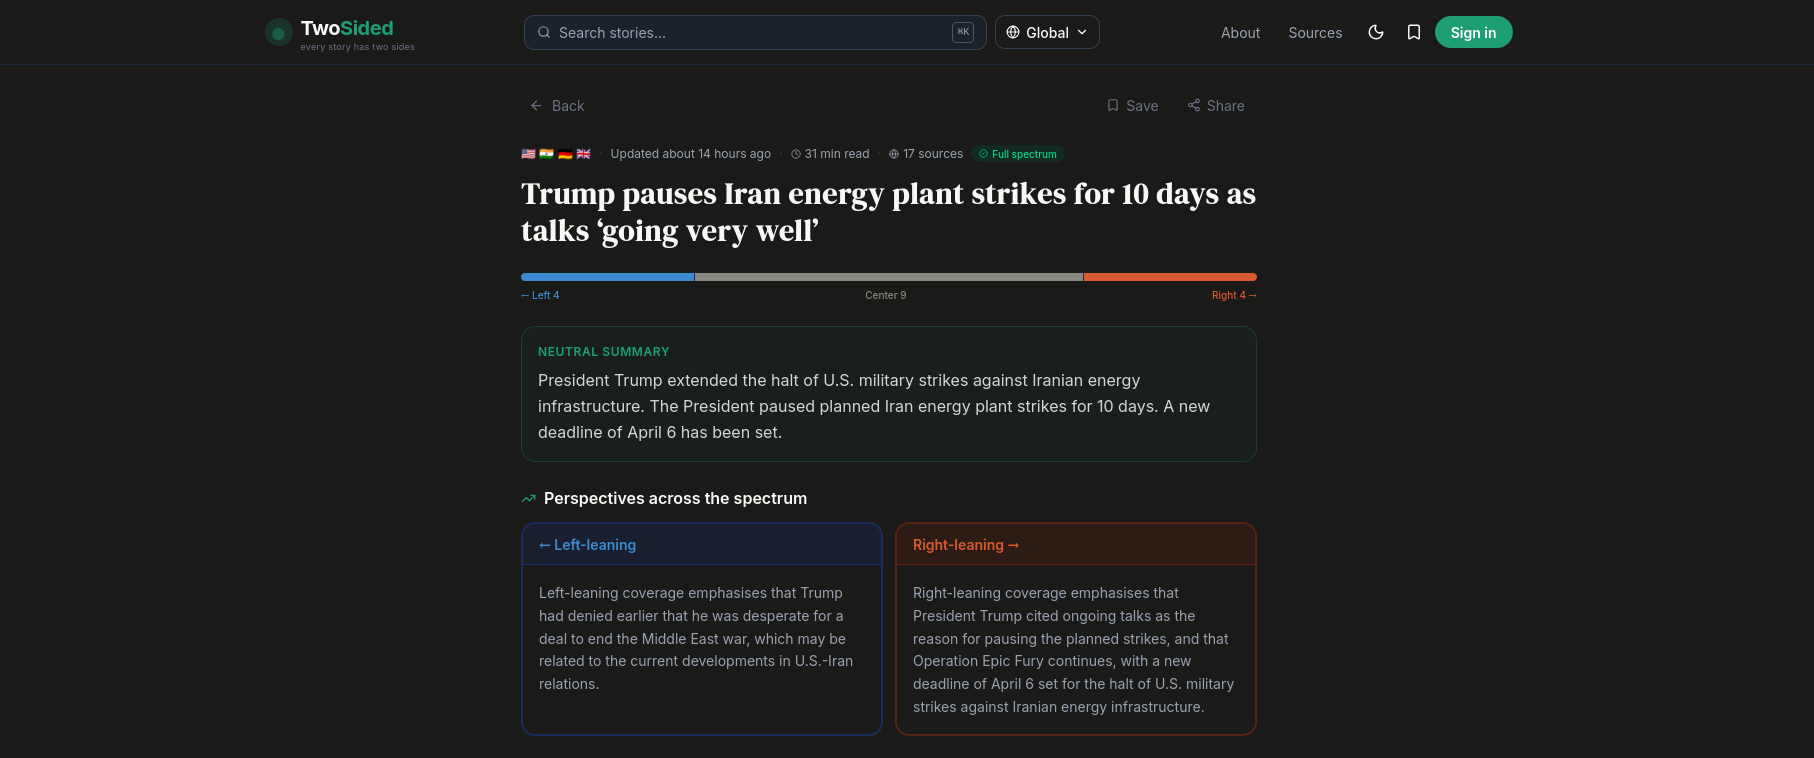
Task: Click the Left-leaning coverage paragraph
Action: click(697, 638)
